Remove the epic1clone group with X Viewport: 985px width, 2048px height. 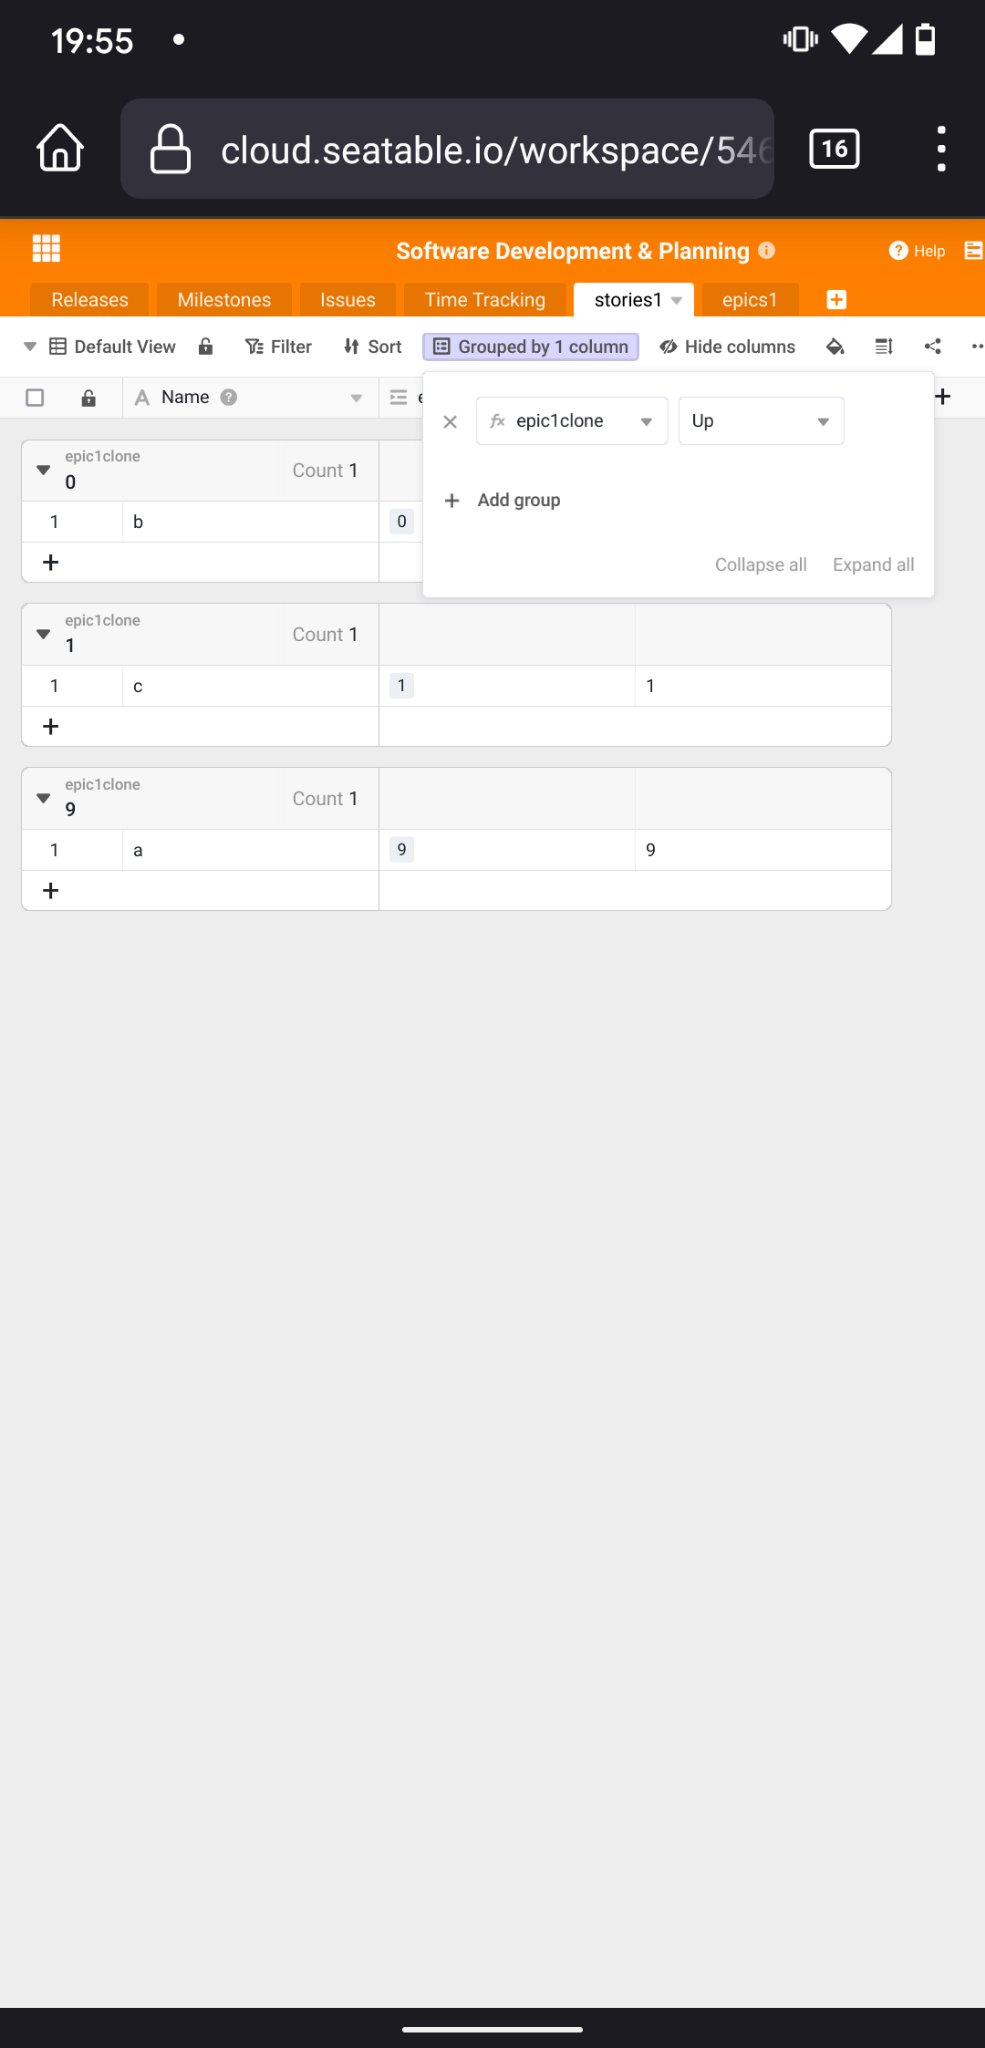click(x=450, y=422)
